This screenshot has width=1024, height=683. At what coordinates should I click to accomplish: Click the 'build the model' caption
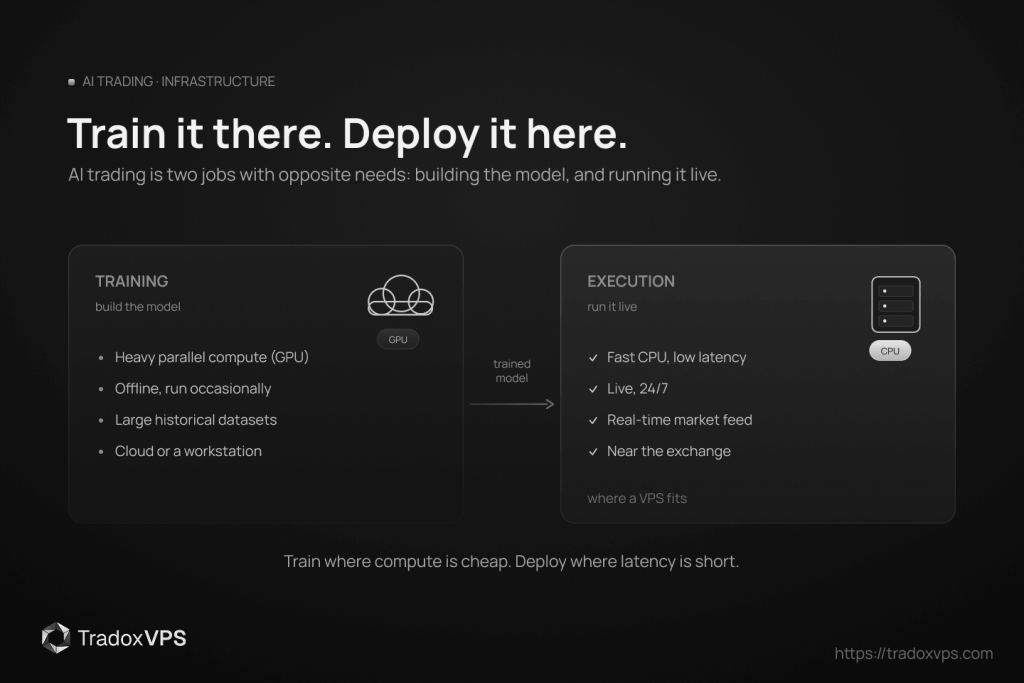click(x=138, y=306)
